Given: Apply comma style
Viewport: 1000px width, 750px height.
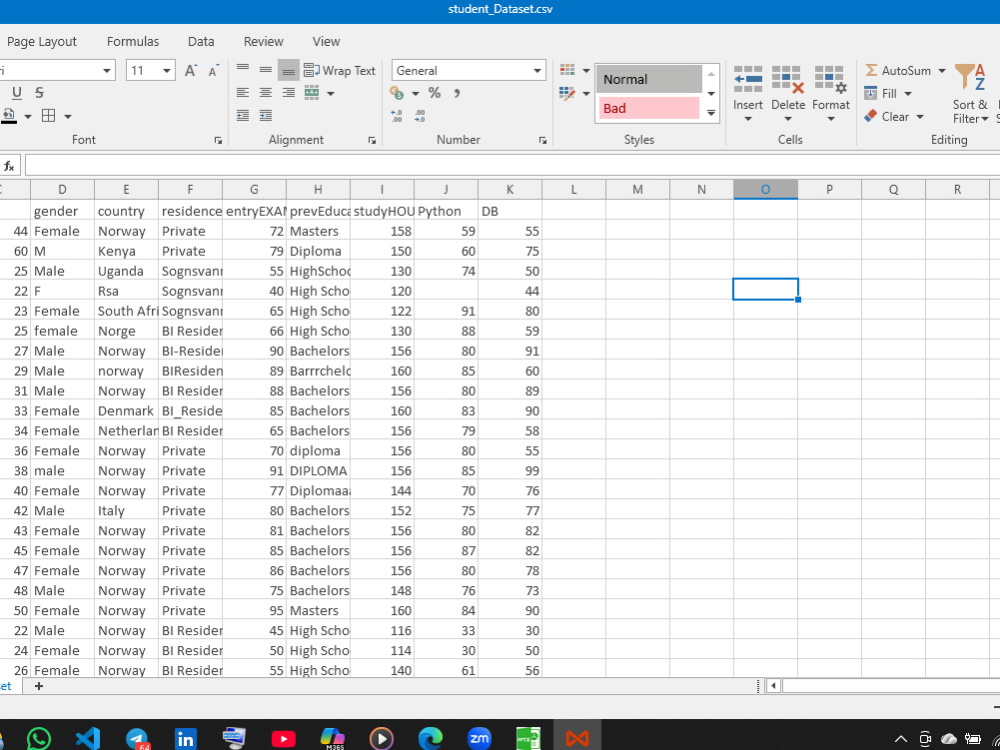Looking at the screenshot, I should point(457,93).
